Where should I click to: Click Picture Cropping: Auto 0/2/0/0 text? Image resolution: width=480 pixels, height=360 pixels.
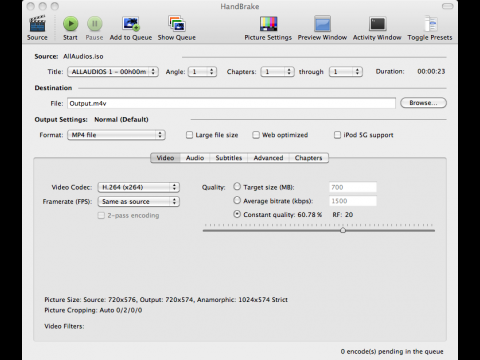tap(93, 310)
